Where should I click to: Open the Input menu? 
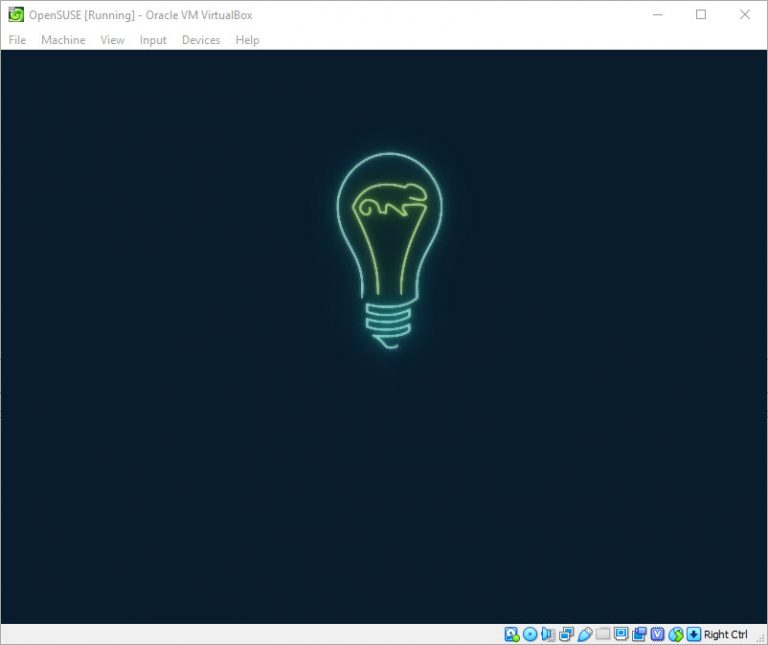153,40
